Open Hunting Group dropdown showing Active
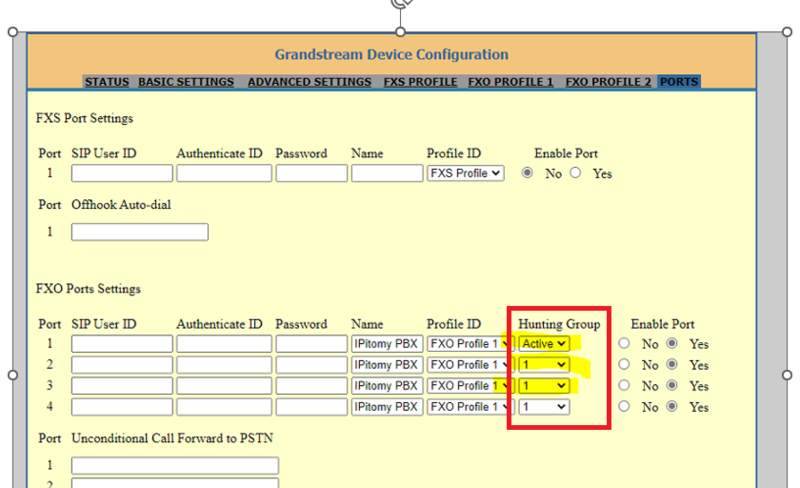The height and width of the screenshot is (488, 800). click(543, 344)
